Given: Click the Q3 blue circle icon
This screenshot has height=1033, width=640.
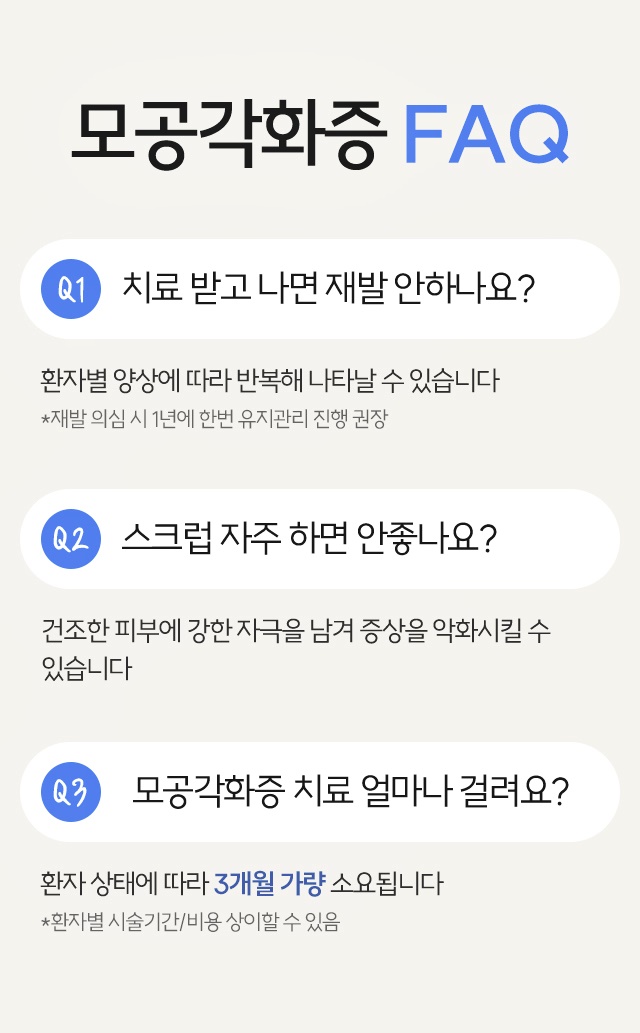Looking at the screenshot, I should 71,791.
